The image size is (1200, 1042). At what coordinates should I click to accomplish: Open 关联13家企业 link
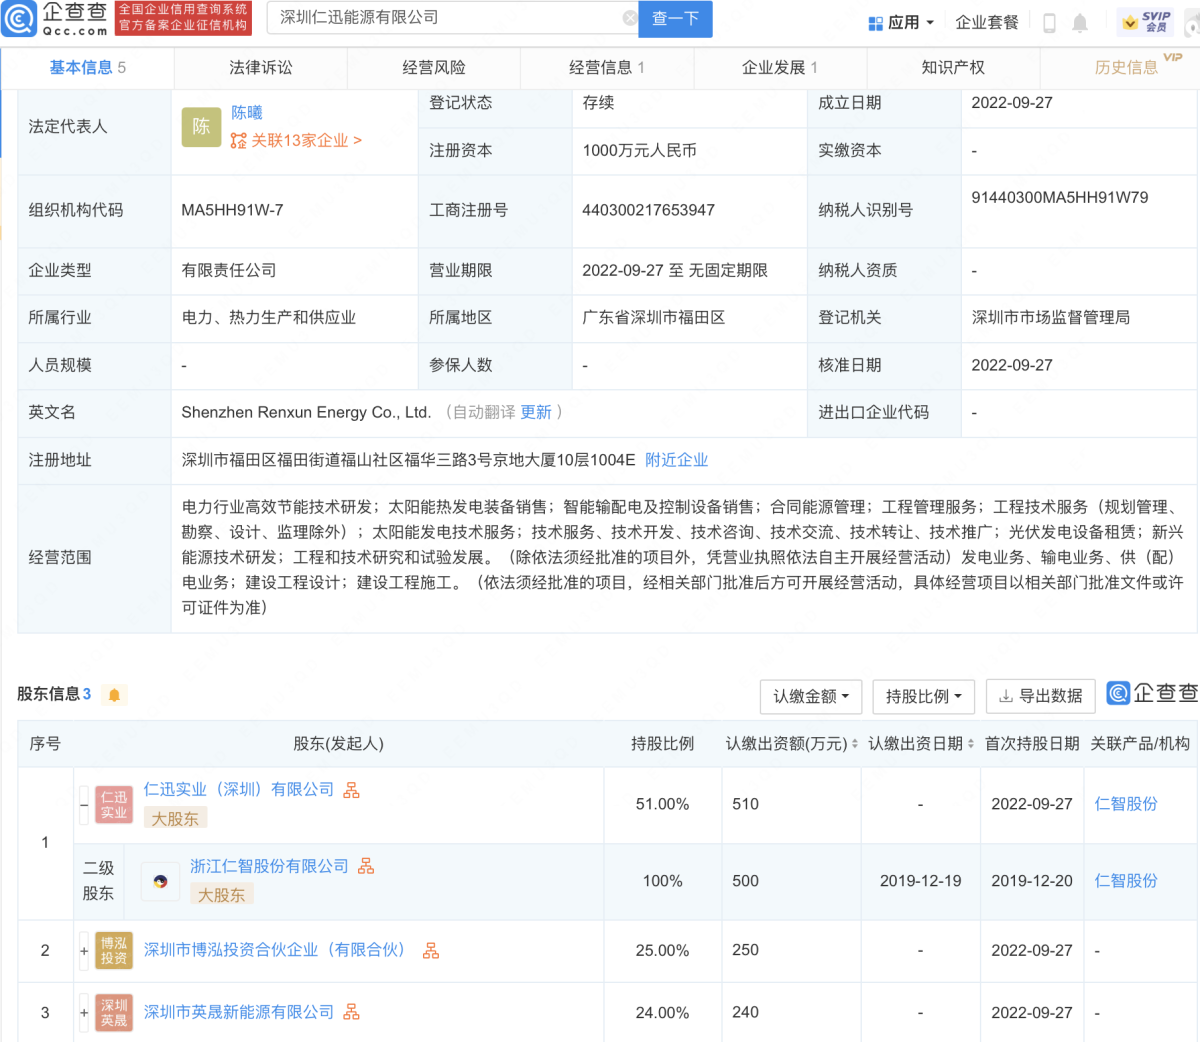tap(296, 141)
